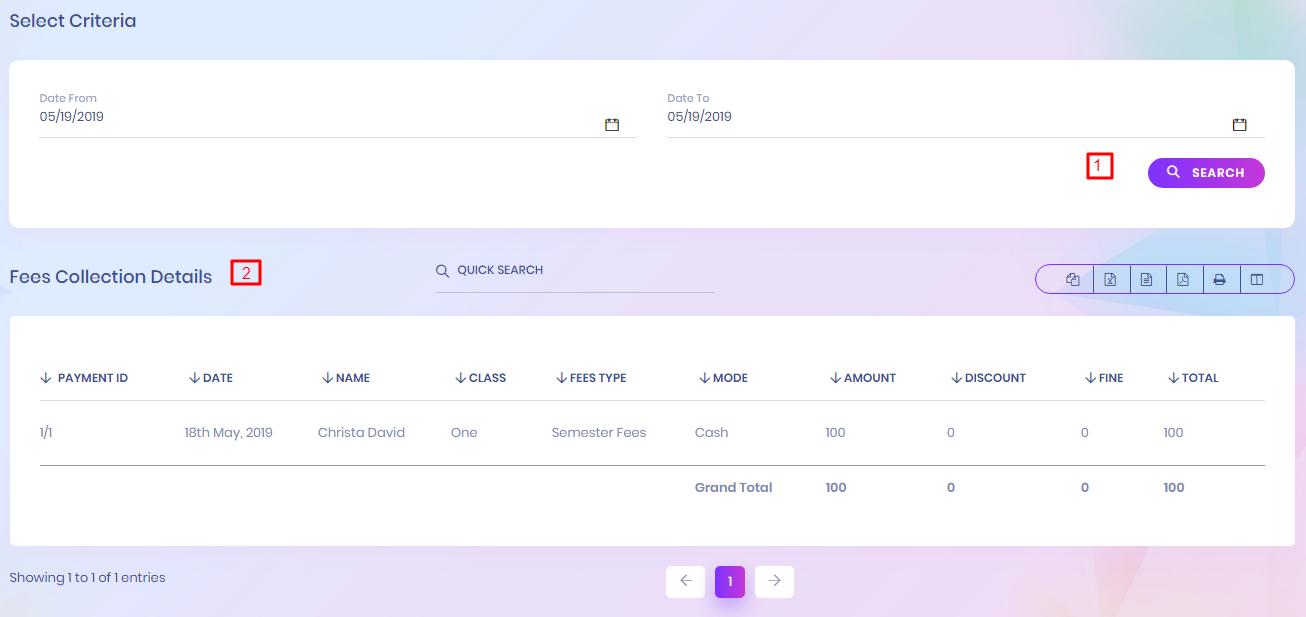The image size is (1306, 617).
Task: Sort by the Total column header
Action: tap(1199, 378)
